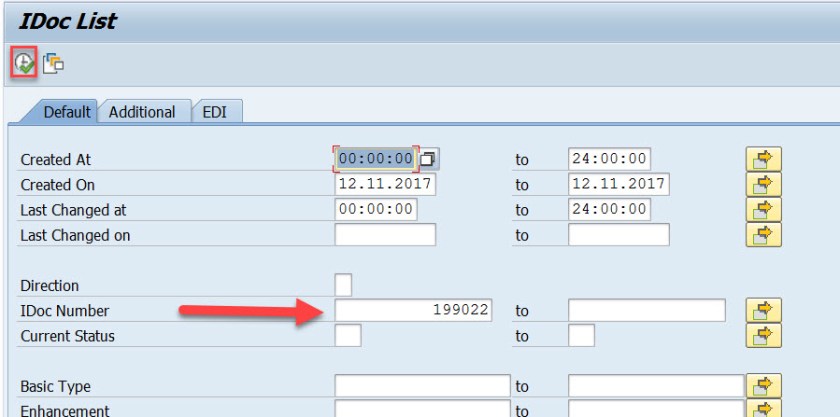Click the Created At from-time field
This screenshot has height=417, width=840.
click(376, 159)
